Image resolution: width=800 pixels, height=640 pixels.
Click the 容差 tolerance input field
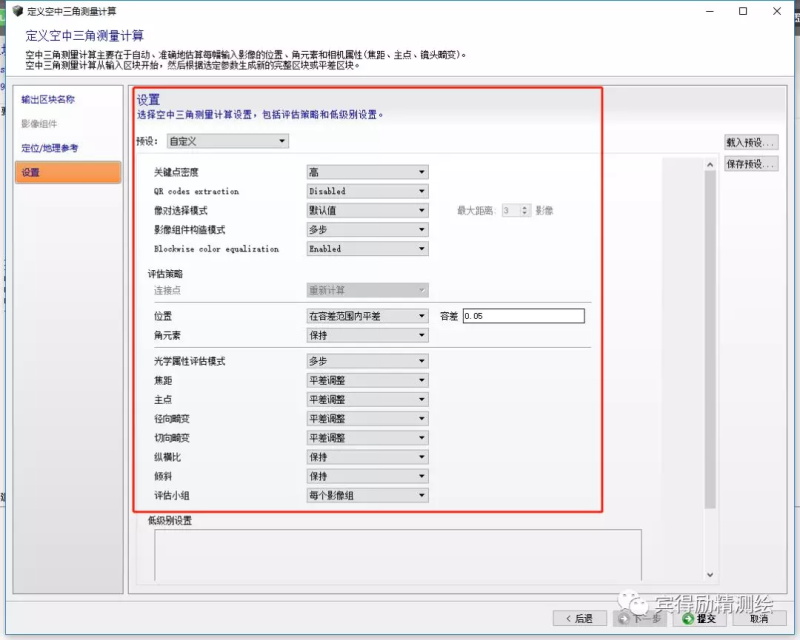click(x=521, y=316)
